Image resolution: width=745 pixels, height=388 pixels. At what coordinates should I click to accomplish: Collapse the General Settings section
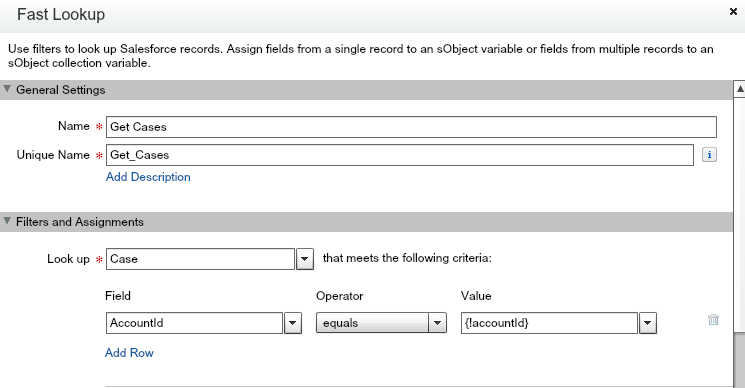pos(7,89)
